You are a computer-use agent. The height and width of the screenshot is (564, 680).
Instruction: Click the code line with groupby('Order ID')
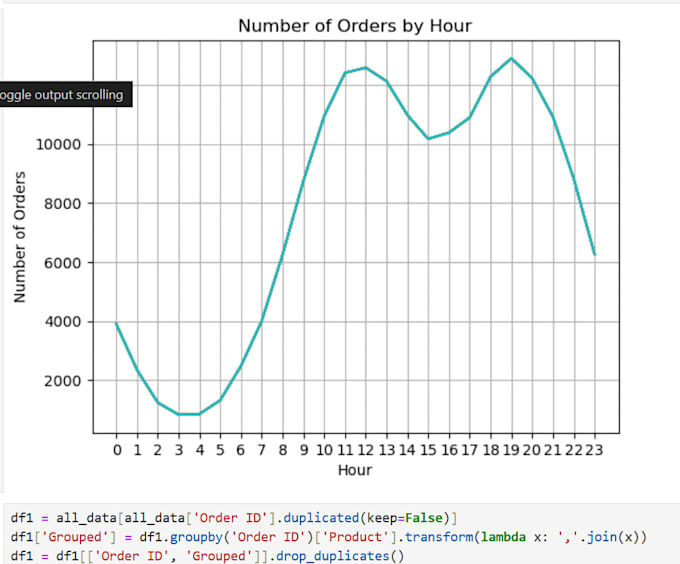[x=328, y=537]
